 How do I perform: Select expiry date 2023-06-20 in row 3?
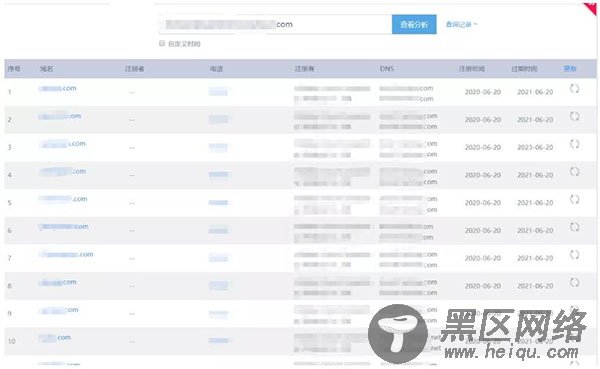click(x=535, y=147)
